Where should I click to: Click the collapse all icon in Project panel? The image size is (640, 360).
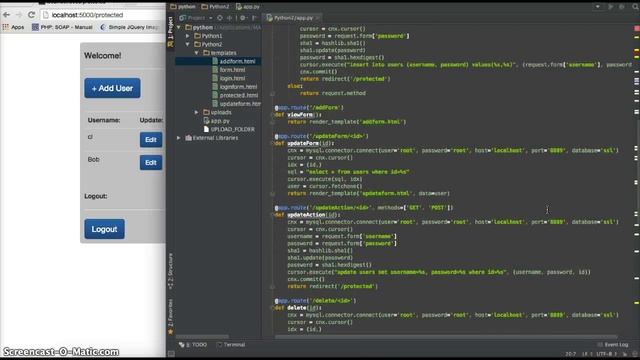pyautogui.click(x=229, y=18)
